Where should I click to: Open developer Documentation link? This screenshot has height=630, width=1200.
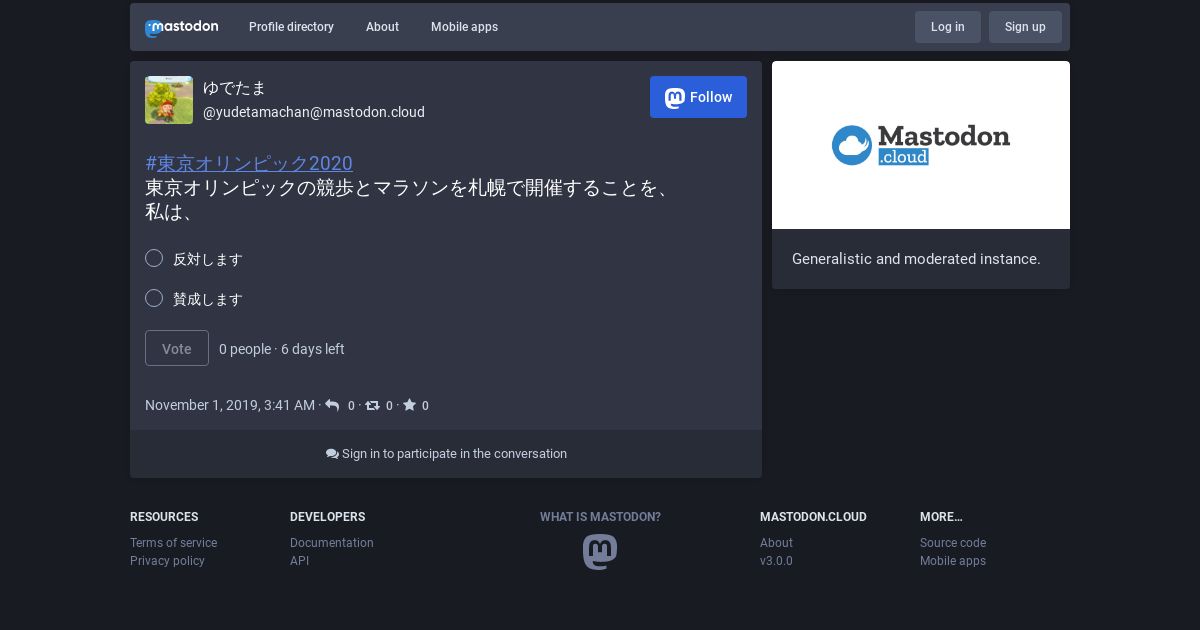tap(332, 543)
